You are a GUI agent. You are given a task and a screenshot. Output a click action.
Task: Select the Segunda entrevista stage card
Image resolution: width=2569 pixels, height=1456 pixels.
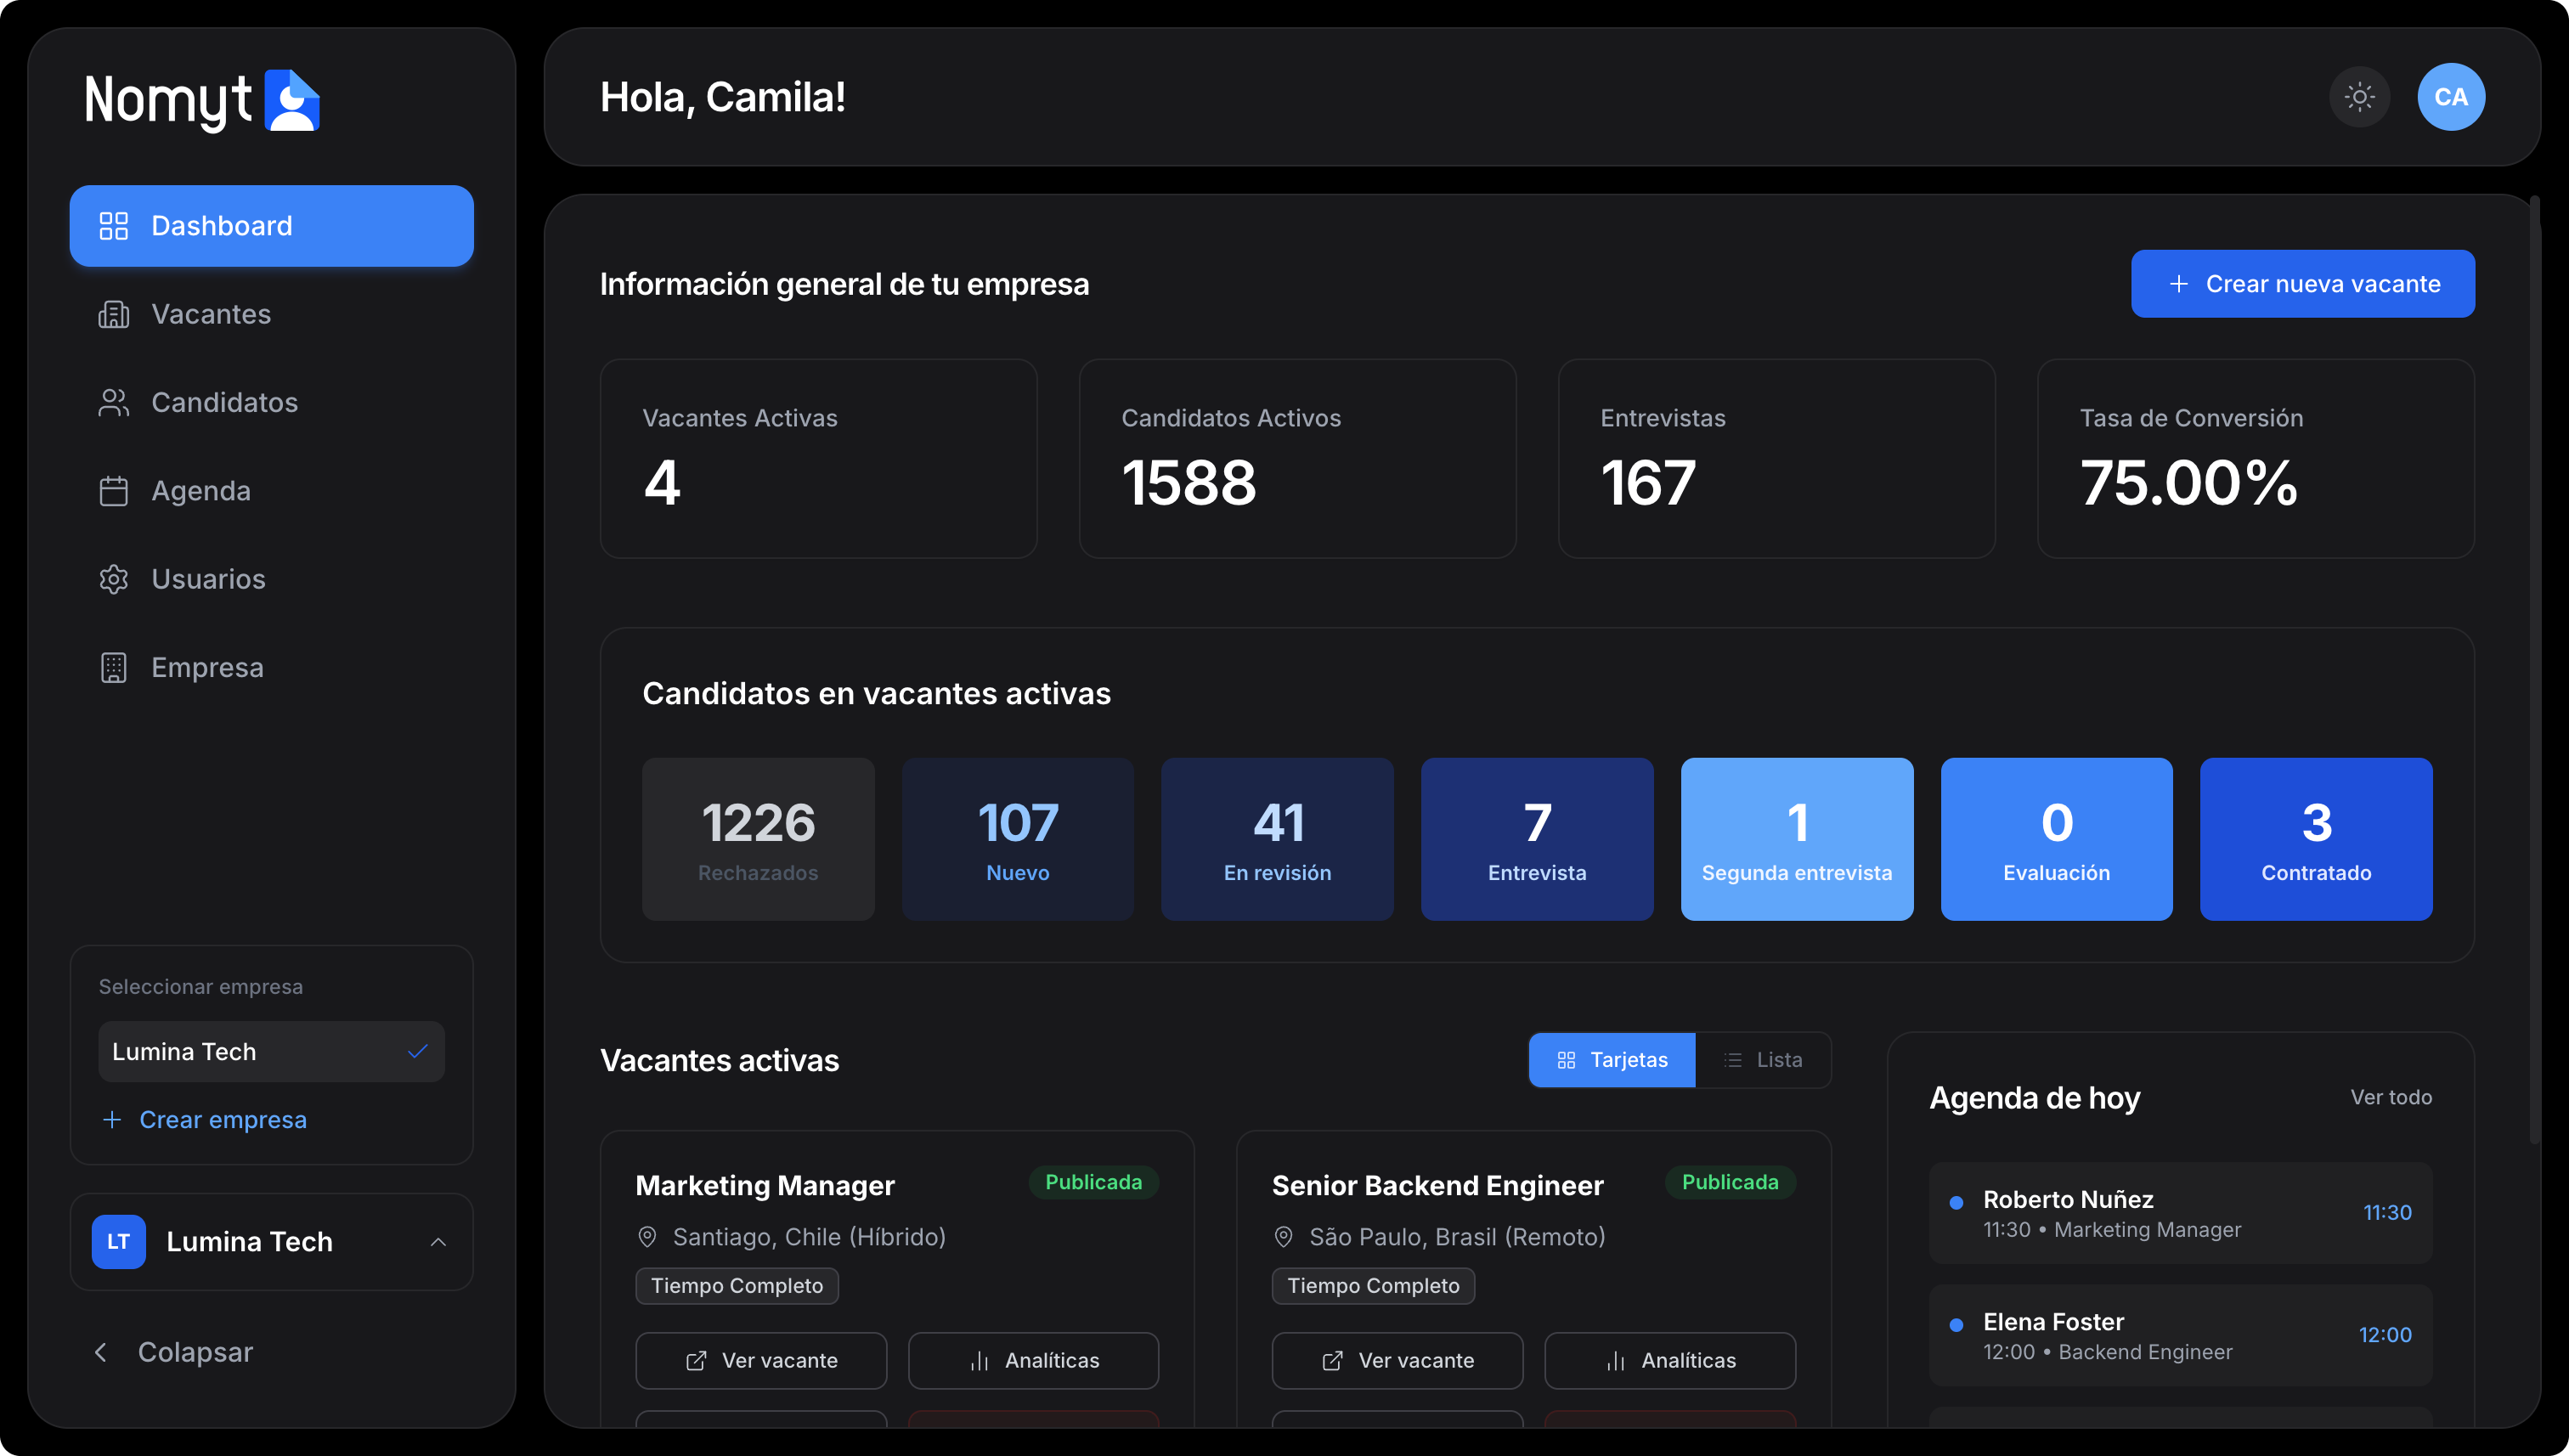[1796, 838]
